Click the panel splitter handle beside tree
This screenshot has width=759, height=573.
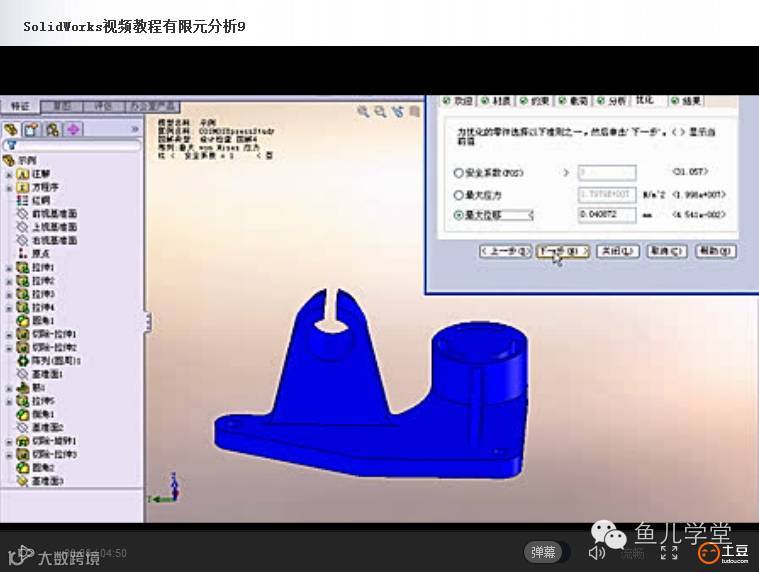[147, 321]
